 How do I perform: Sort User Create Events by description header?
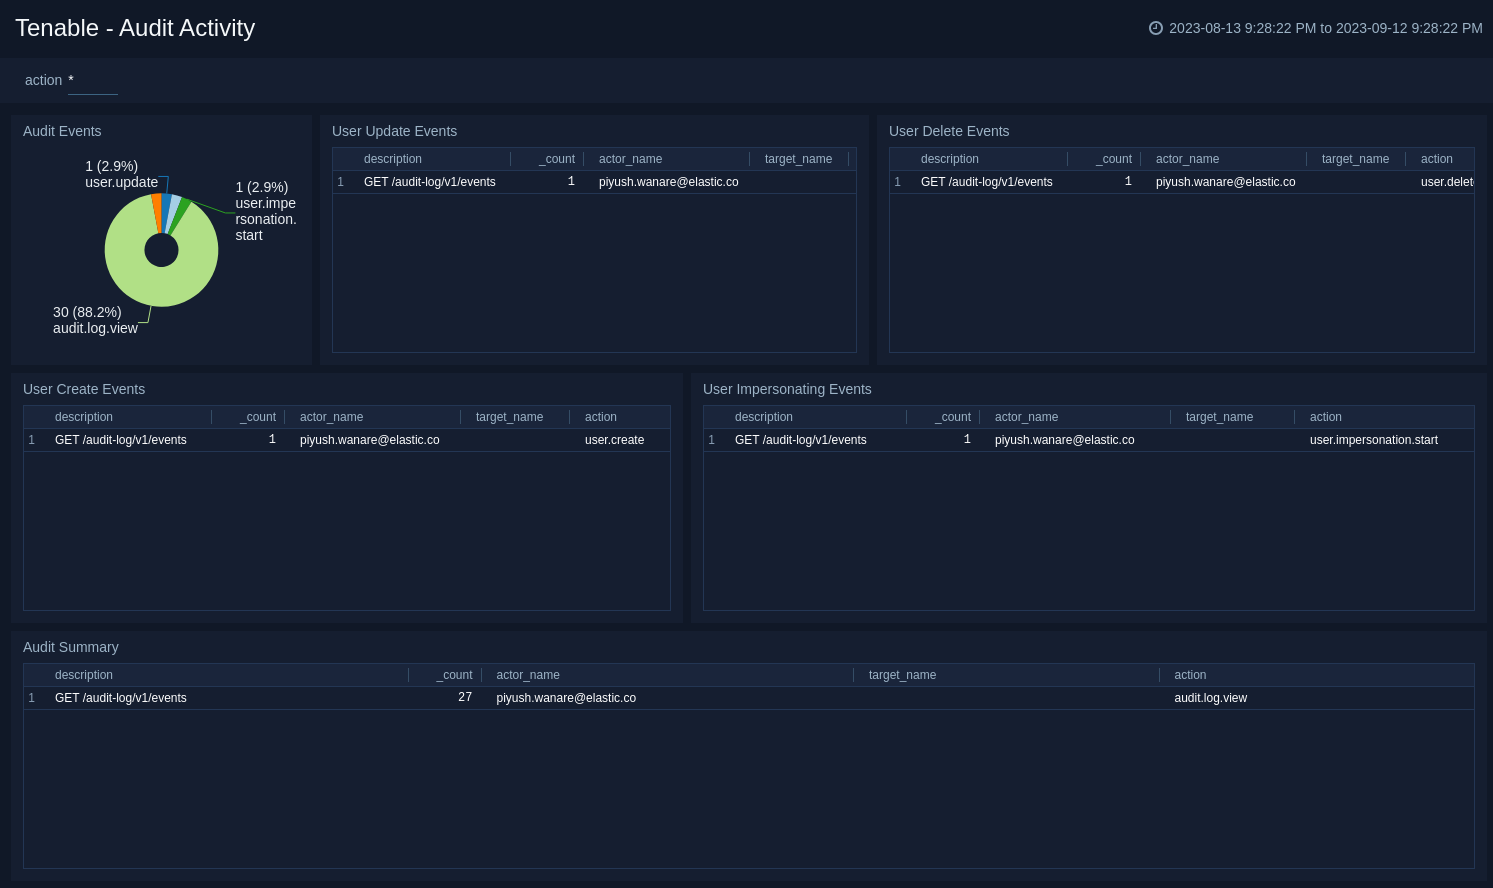(84, 417)
